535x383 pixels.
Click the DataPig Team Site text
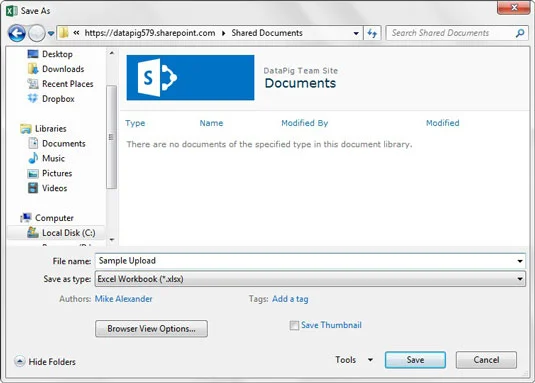pyautogui.click(x=301, y=71)
